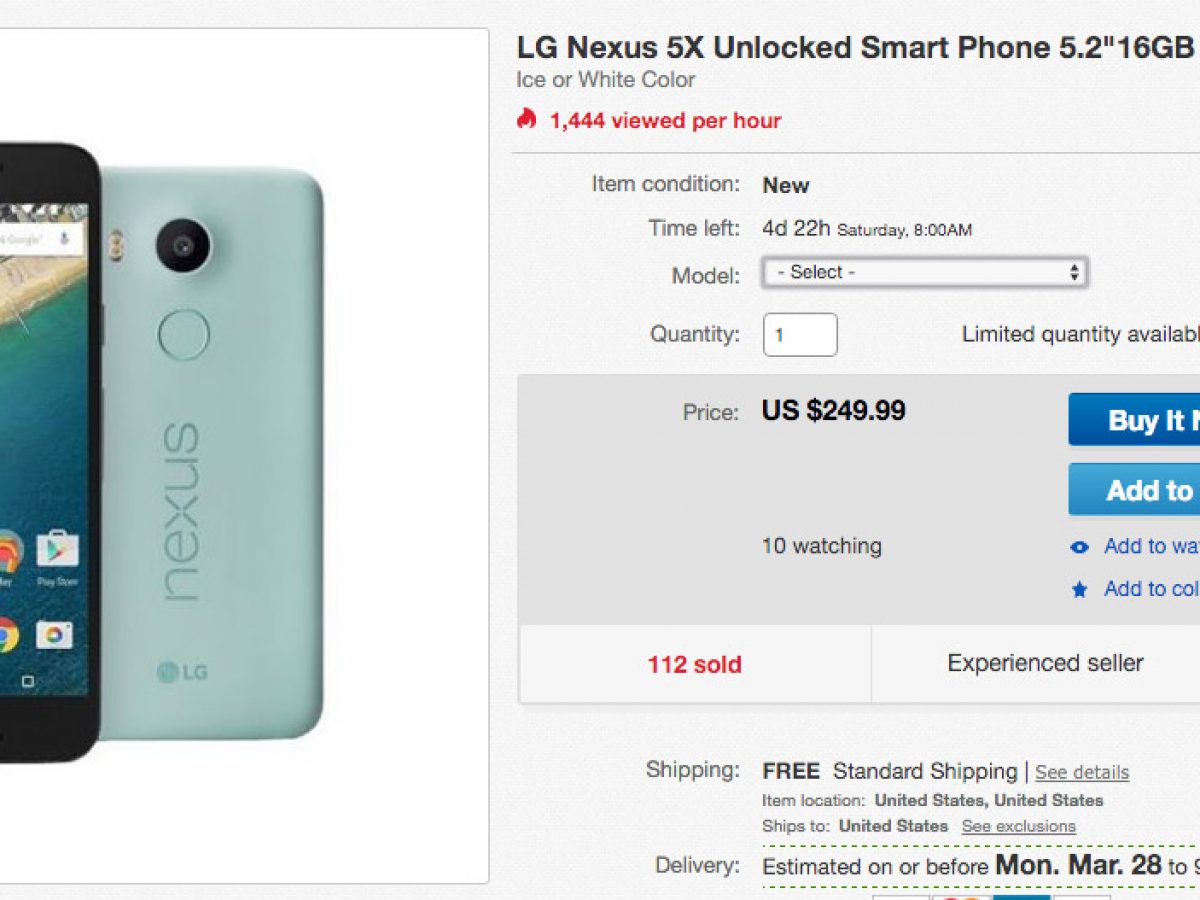
Task: Click the LG logo on the phone back
Action: (x=182, y=672)
